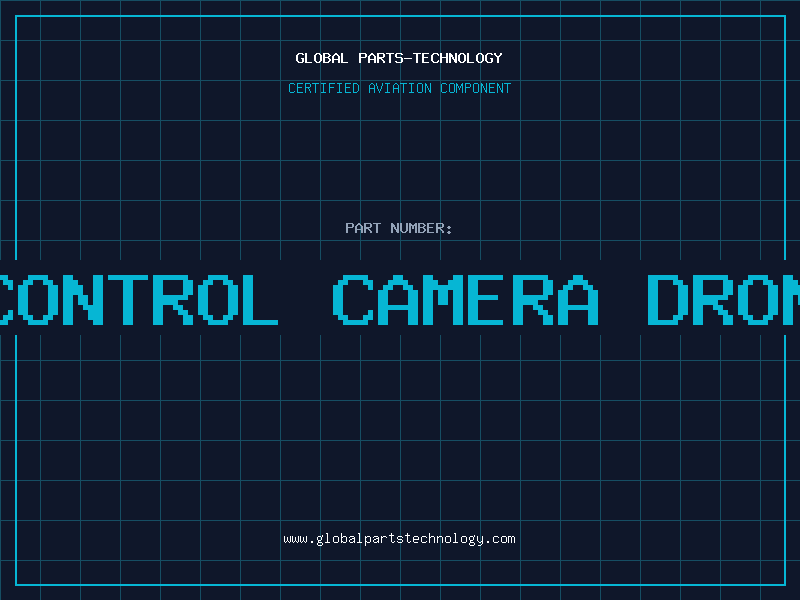Click the large CAMERA word
This screenshot has width=800, height=600.
(466, 300)
